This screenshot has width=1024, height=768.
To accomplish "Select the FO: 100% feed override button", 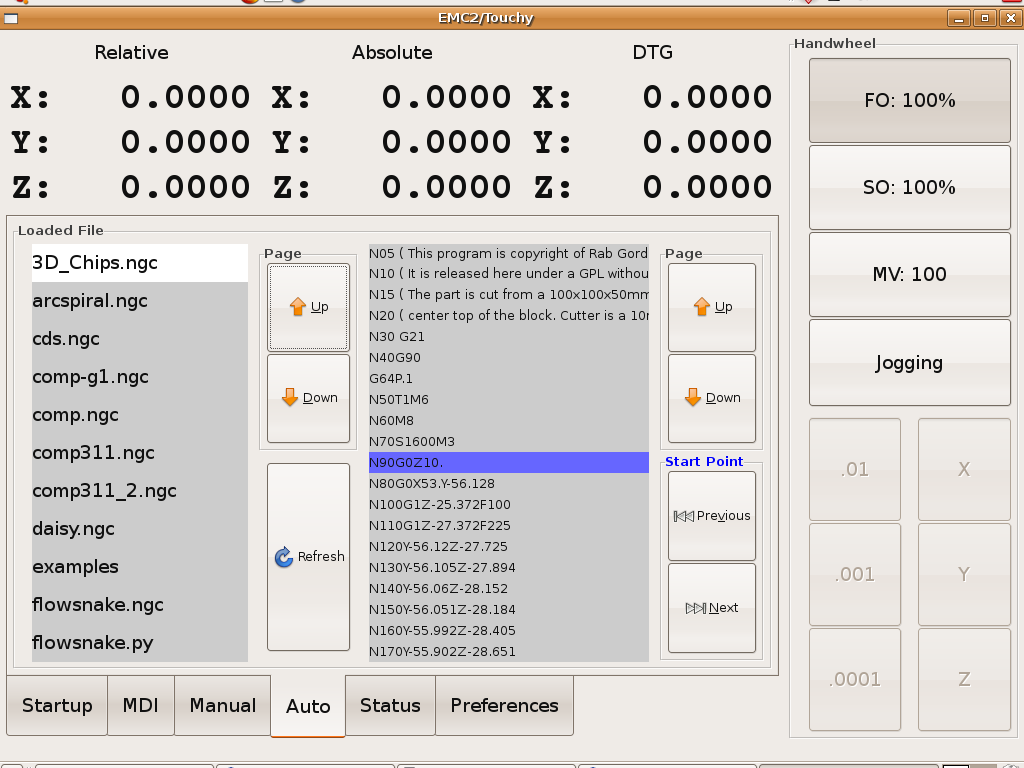I will (x=910, y=100).
